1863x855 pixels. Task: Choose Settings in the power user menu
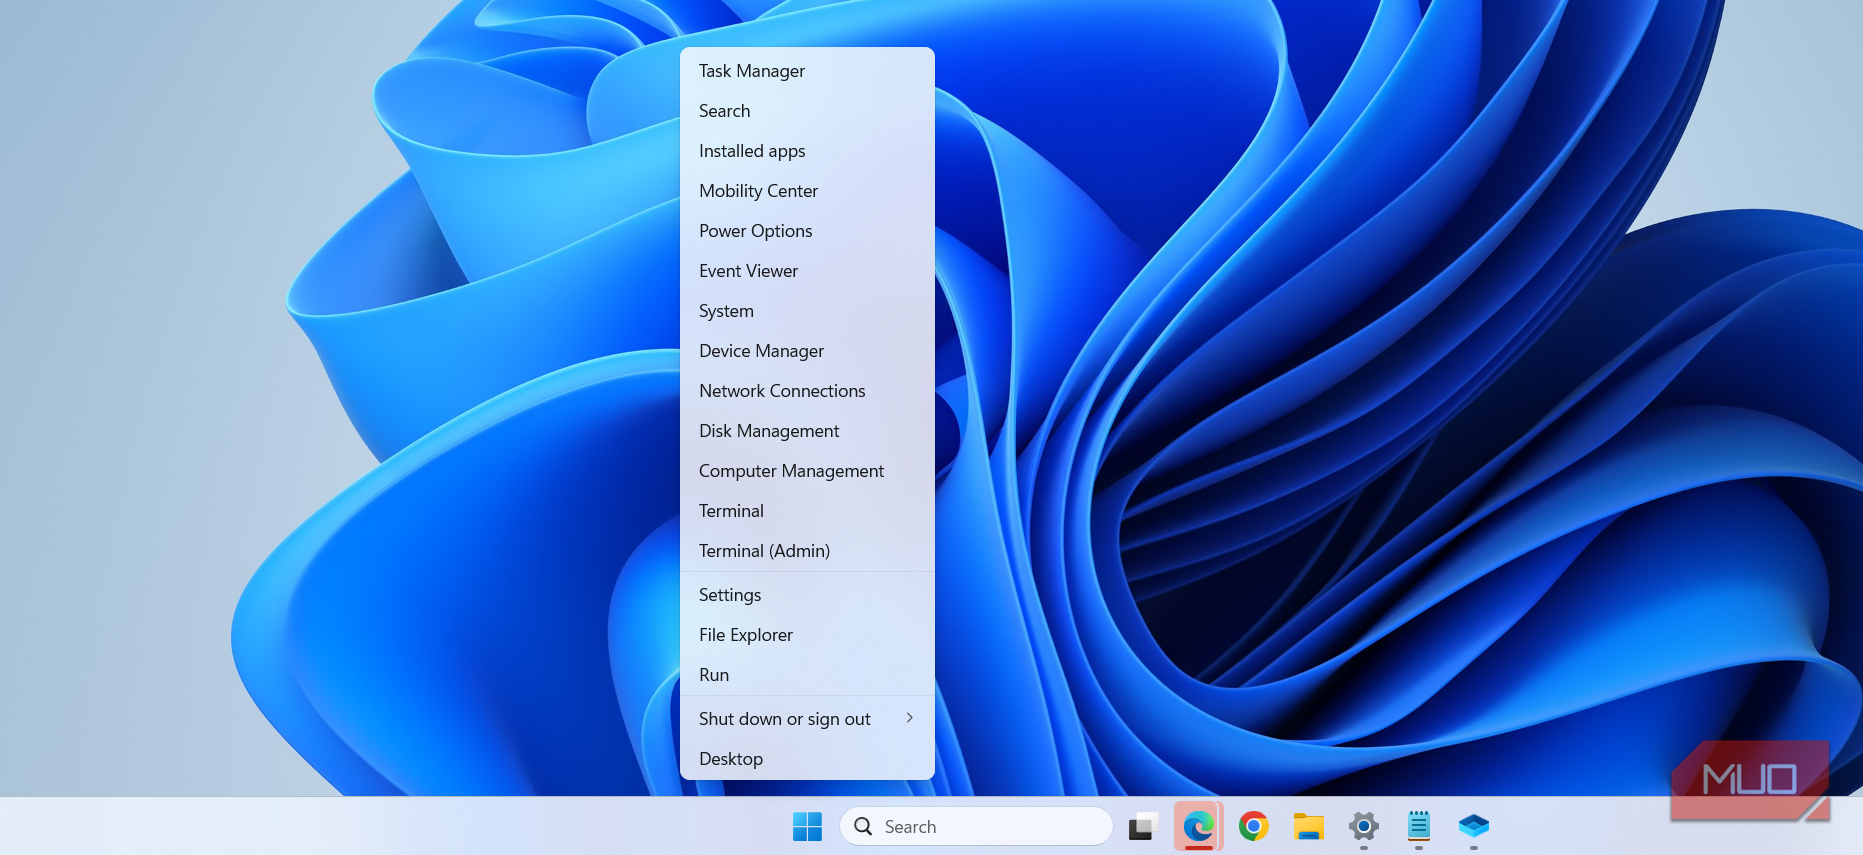pos(807,595)
